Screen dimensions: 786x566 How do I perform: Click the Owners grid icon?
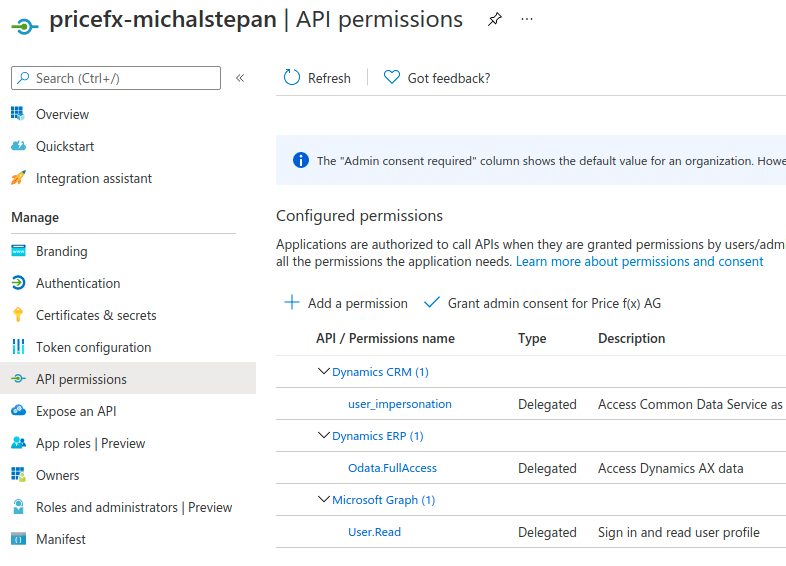click(x=18, y=474)
